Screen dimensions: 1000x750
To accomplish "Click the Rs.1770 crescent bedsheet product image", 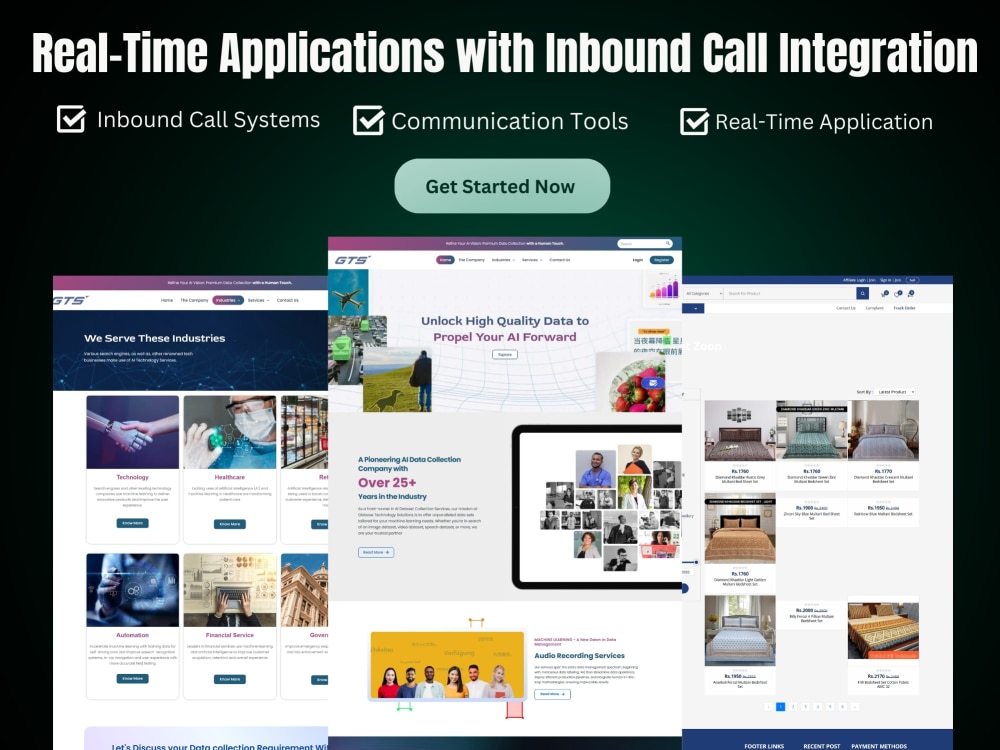I will coord(883,430).
